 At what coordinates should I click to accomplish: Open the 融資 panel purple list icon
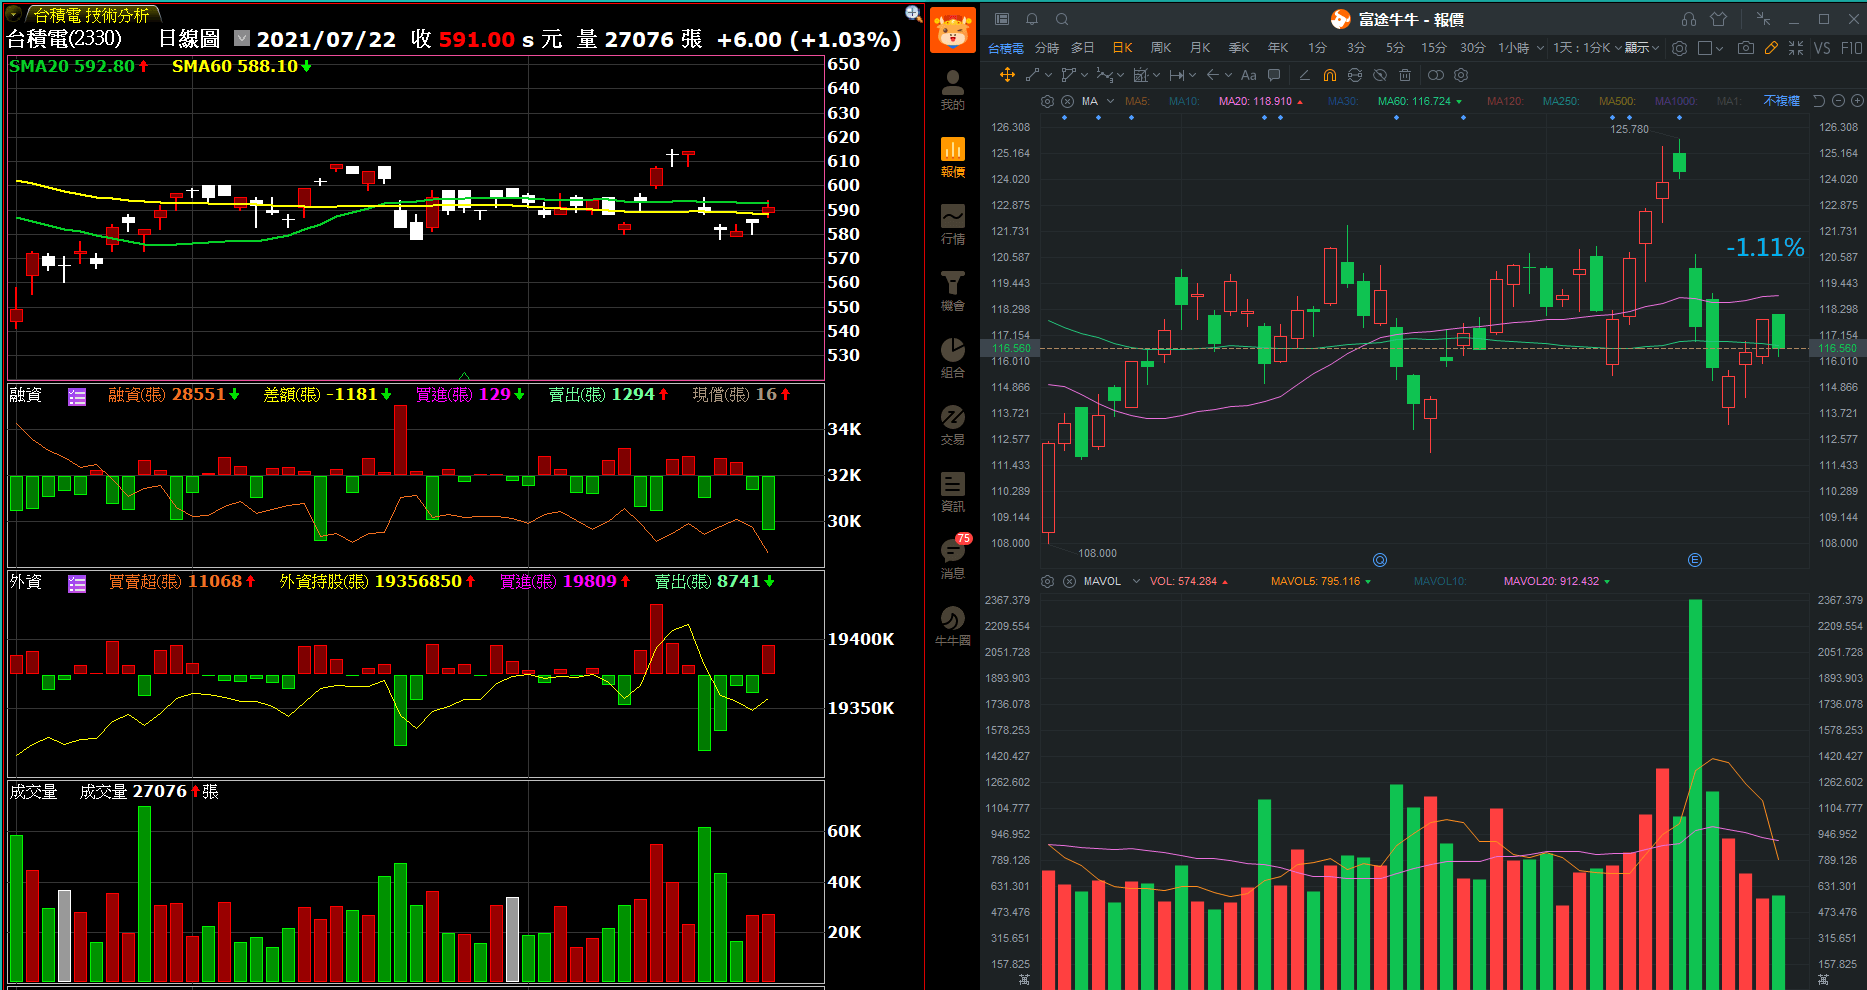pyautogui.click(x=77, y=397)
